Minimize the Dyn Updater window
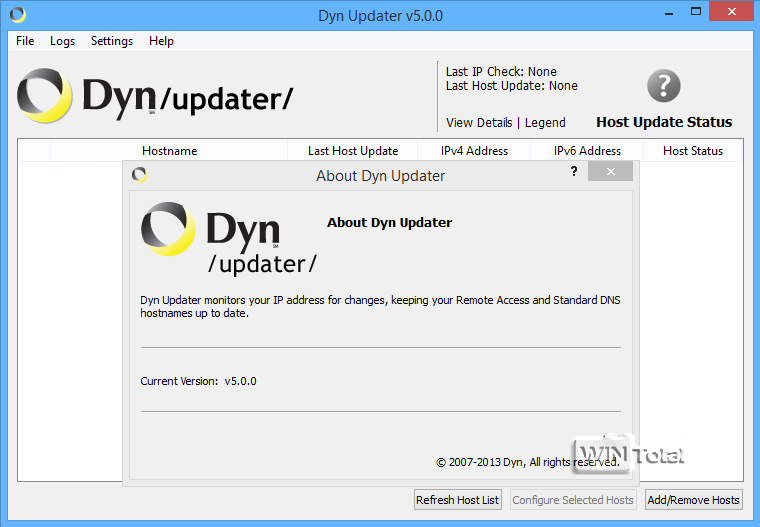This screenshot has width=760, height=527. 669,13
